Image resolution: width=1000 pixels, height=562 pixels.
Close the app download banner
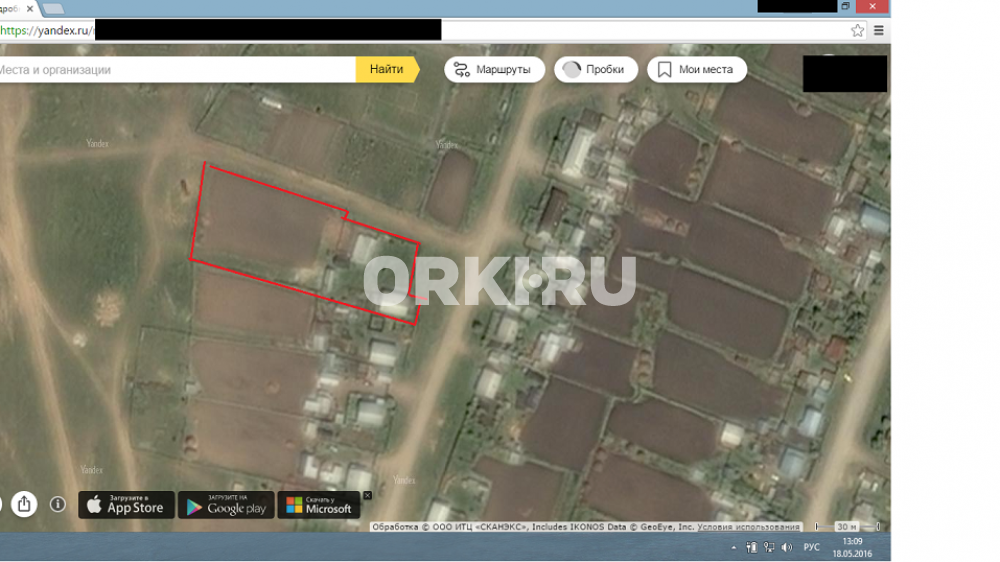[x=367, y=495]
